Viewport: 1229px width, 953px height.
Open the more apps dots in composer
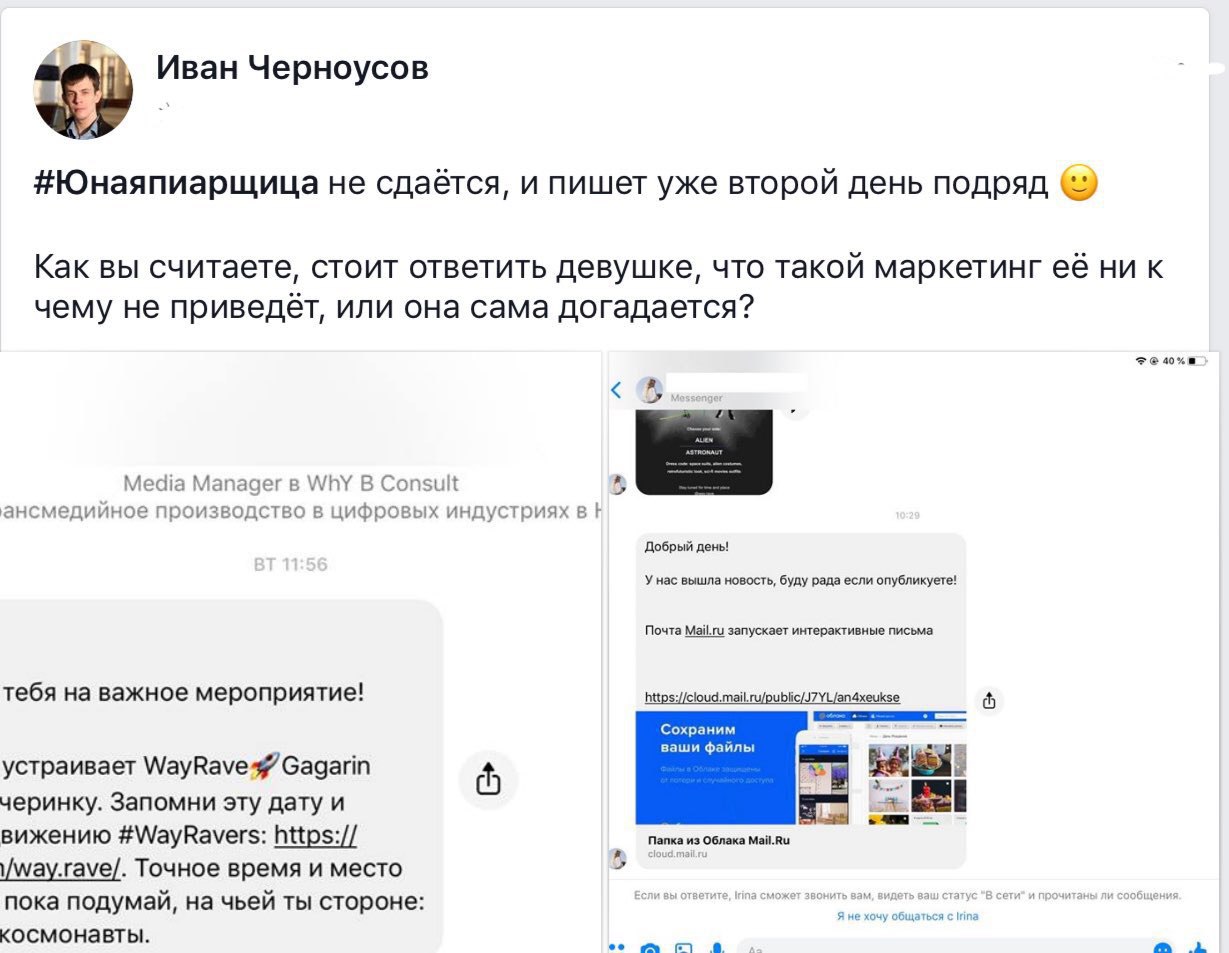pyautogui.click(x=616, y=948)
